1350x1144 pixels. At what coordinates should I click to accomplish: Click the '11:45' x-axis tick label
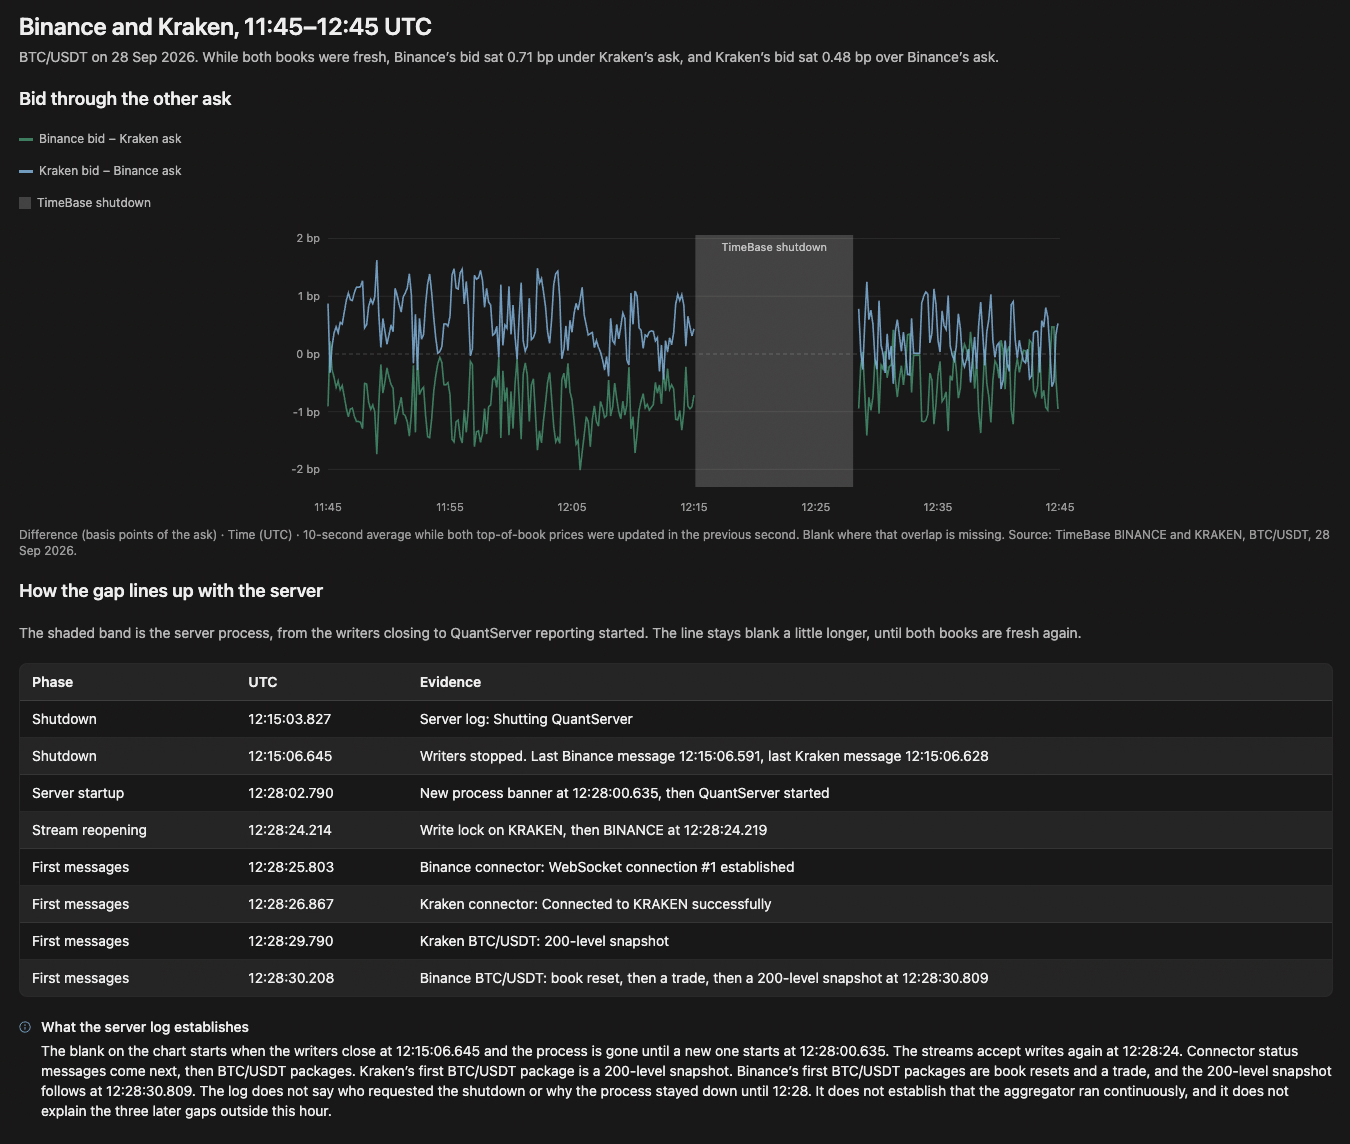(x=328, y=507)
